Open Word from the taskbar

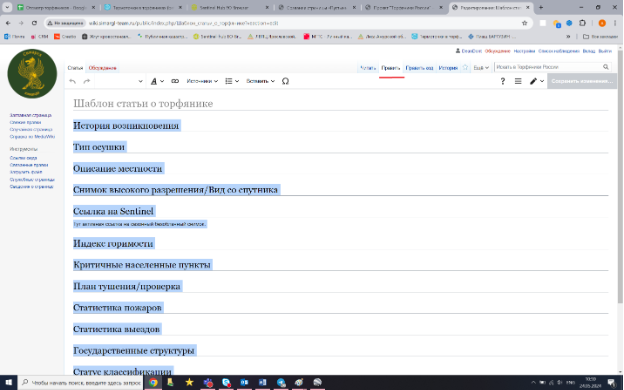tap(263, 382)
